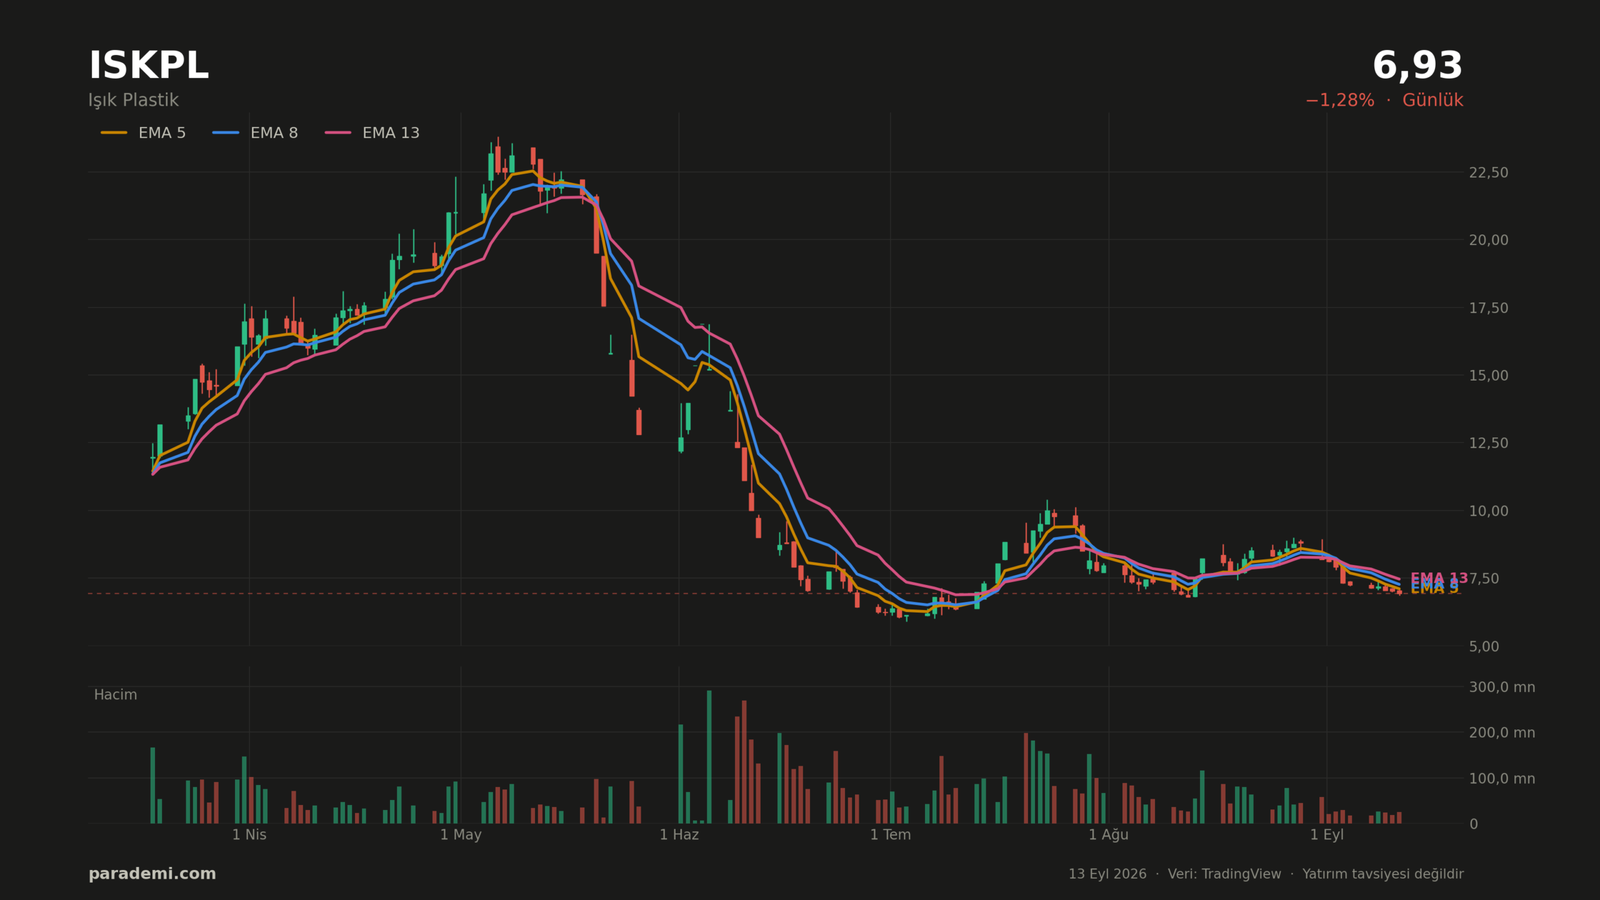
Task: Click the 22,50 price axis label
Action: click(1488, 173)
